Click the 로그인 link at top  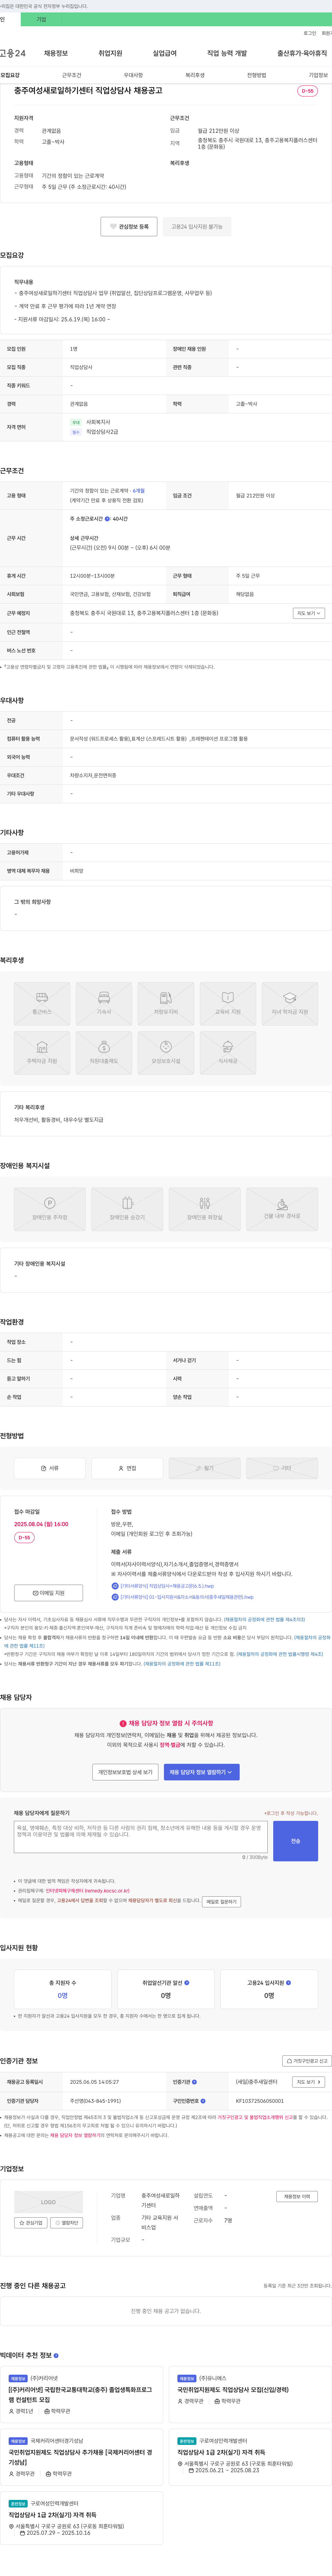310,33
